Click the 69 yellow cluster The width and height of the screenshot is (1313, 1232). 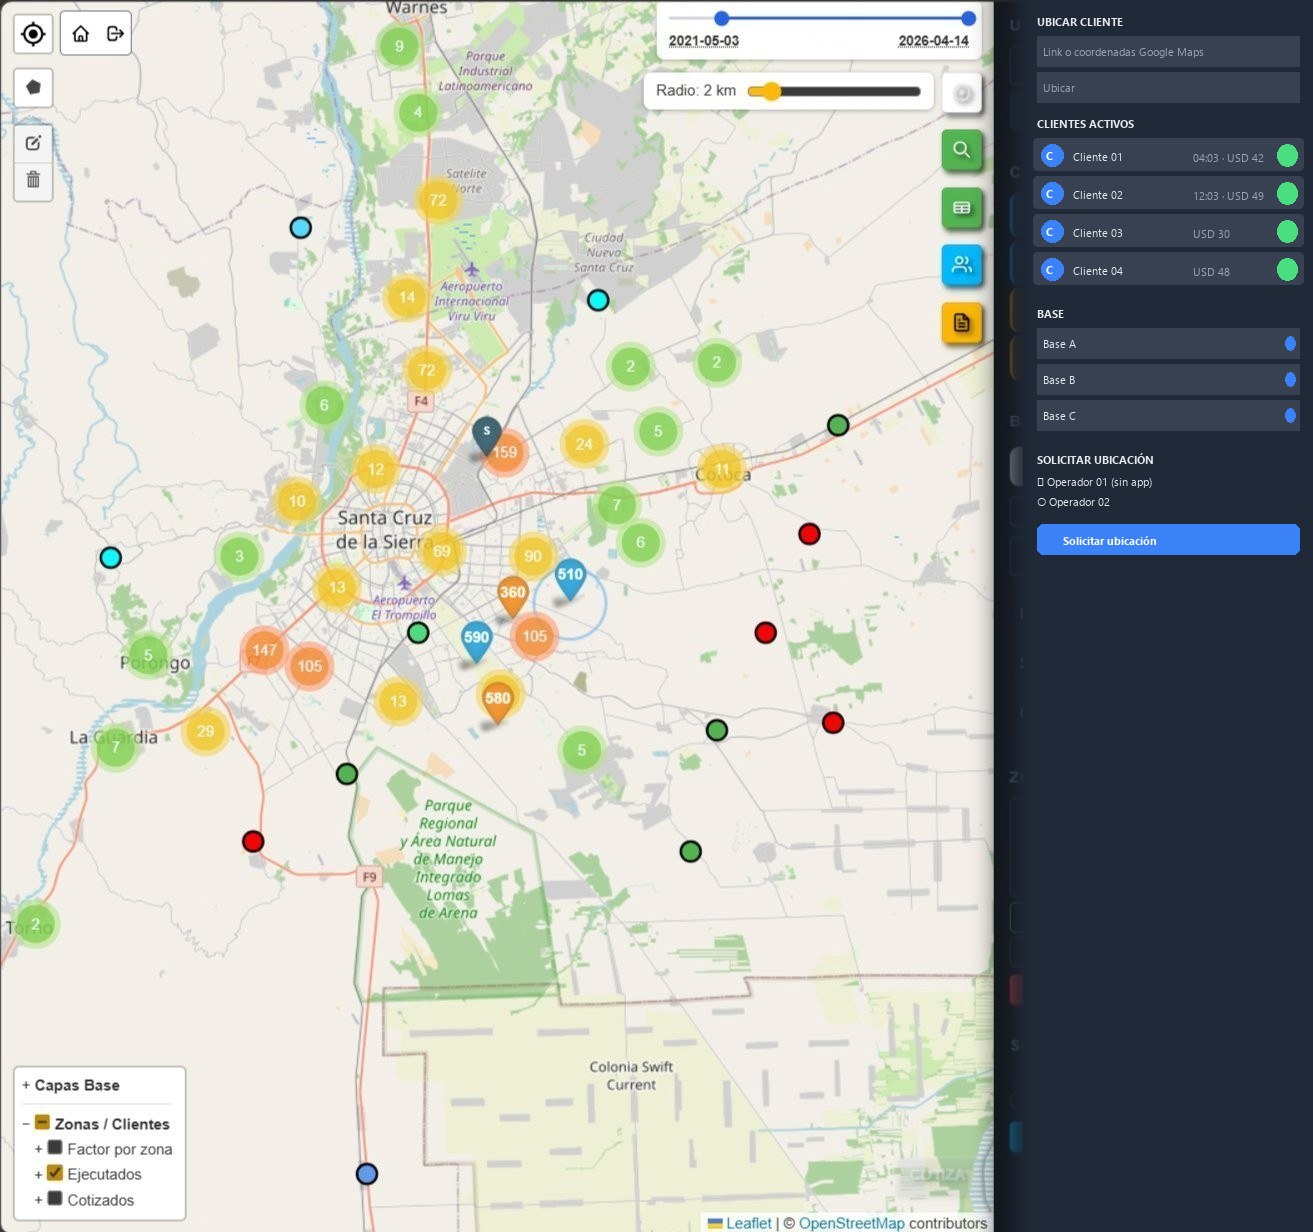pos(442,551)
